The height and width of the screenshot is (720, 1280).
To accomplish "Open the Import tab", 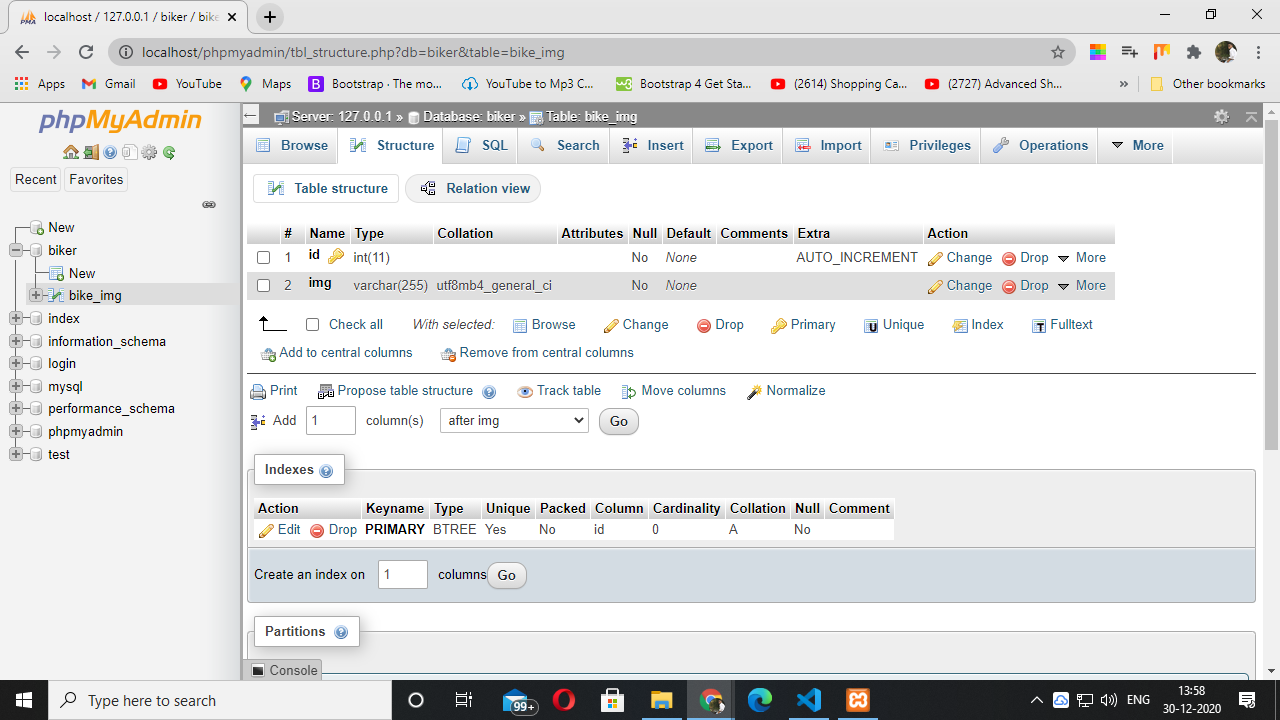I will click(828, 145).
